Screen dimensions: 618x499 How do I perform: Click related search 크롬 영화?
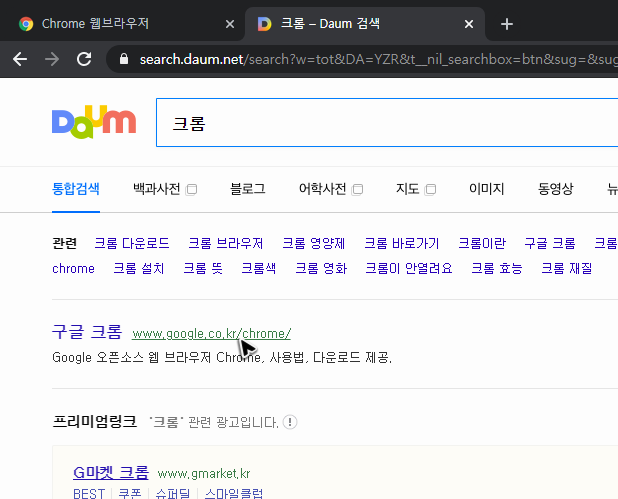(x=321, y=269)
